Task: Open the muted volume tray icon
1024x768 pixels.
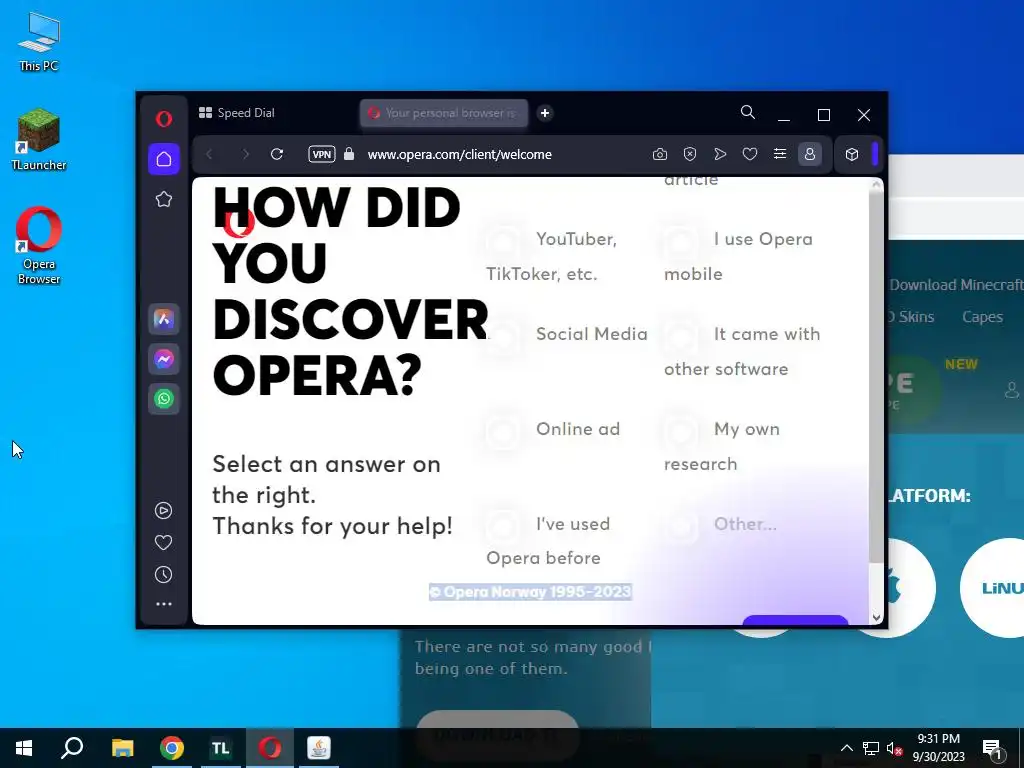Action: (x=894, y=748)
